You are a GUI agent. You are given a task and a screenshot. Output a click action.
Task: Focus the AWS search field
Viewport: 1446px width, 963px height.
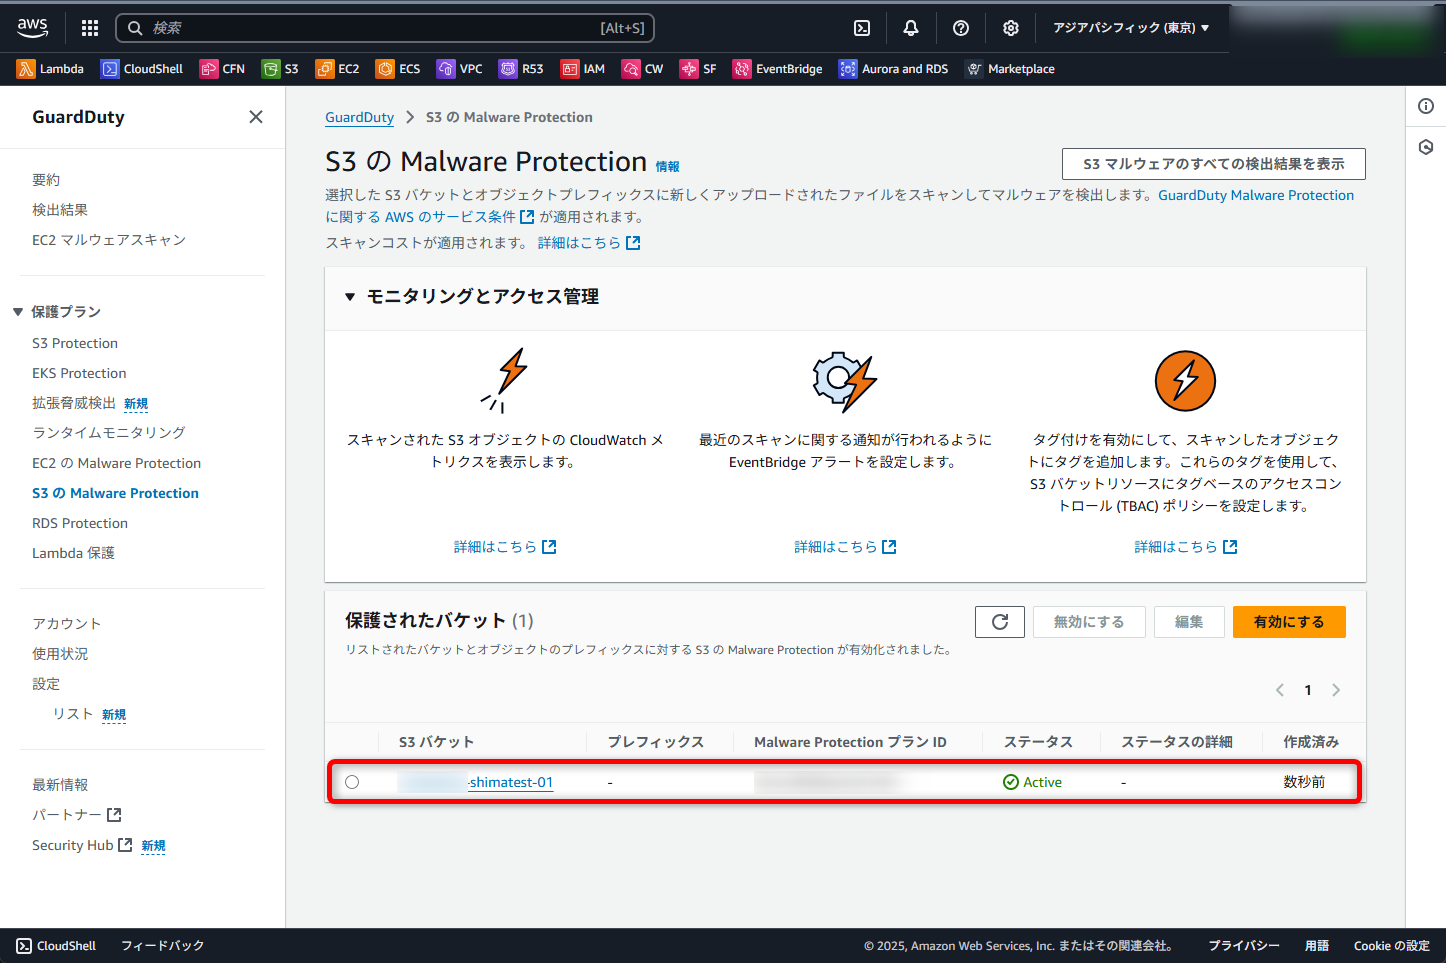pos(385,28)
